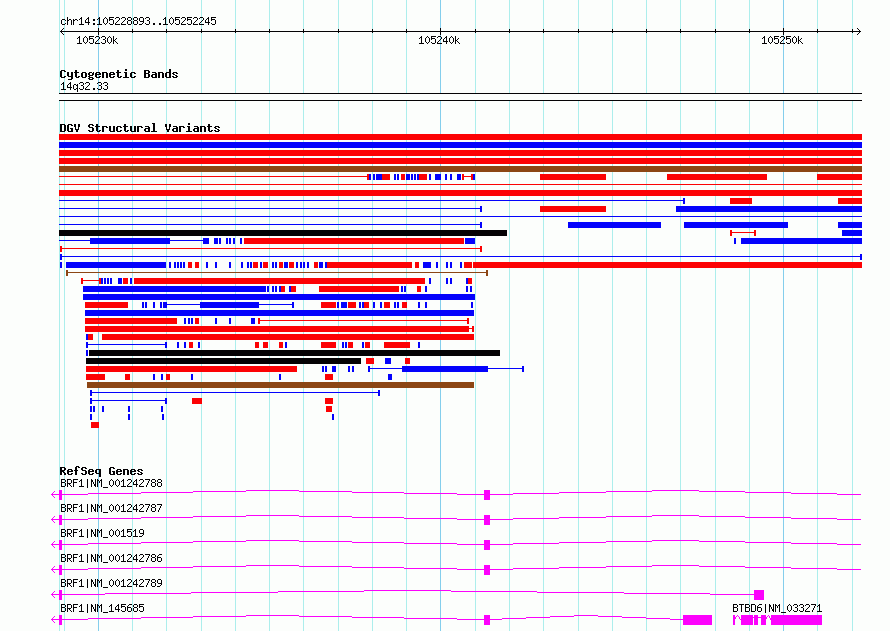Click the BTBD6|NM_033271 gene label
Screen dimensions: 890x631
[777, 608]
